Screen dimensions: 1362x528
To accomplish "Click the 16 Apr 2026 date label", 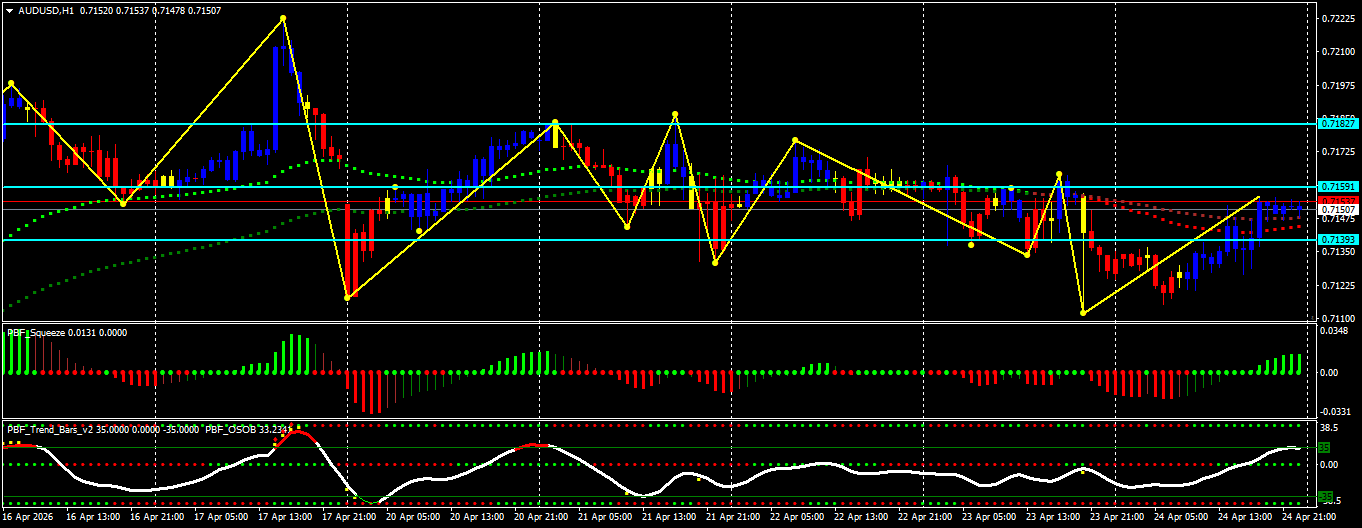I will point(27,518).
